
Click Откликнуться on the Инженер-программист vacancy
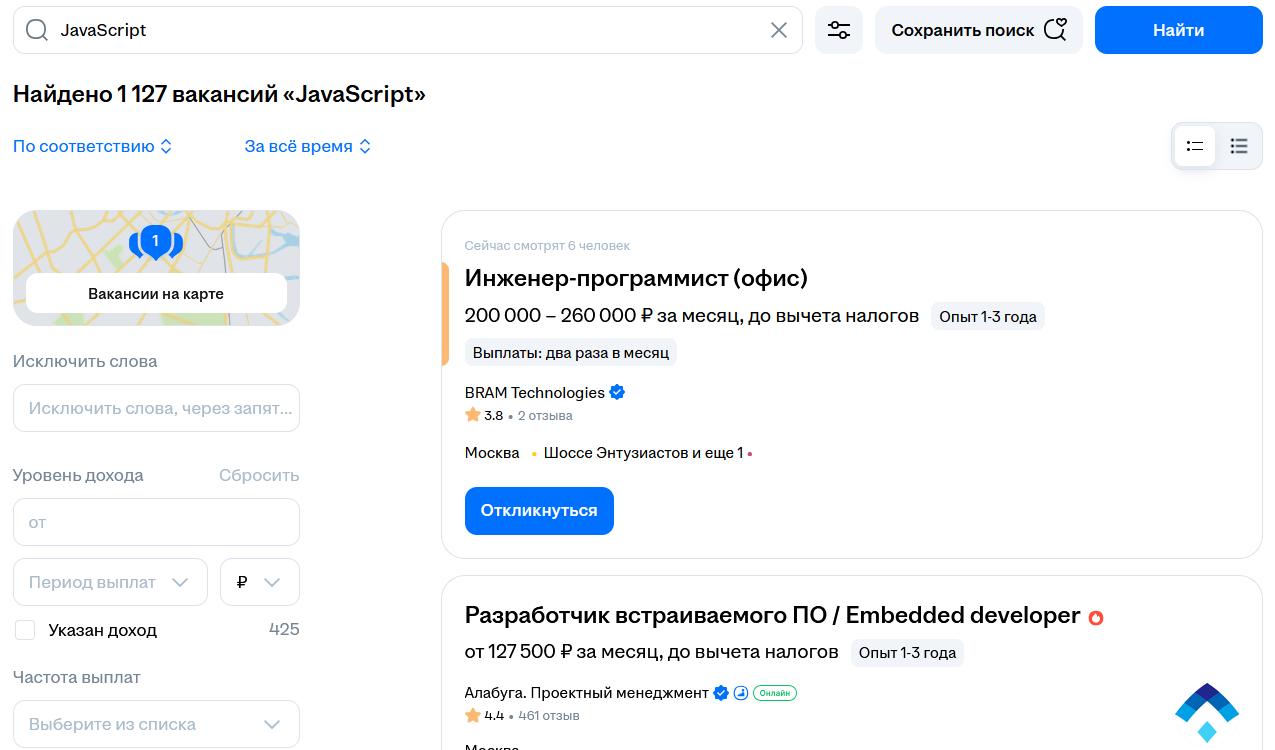[539, 510]
